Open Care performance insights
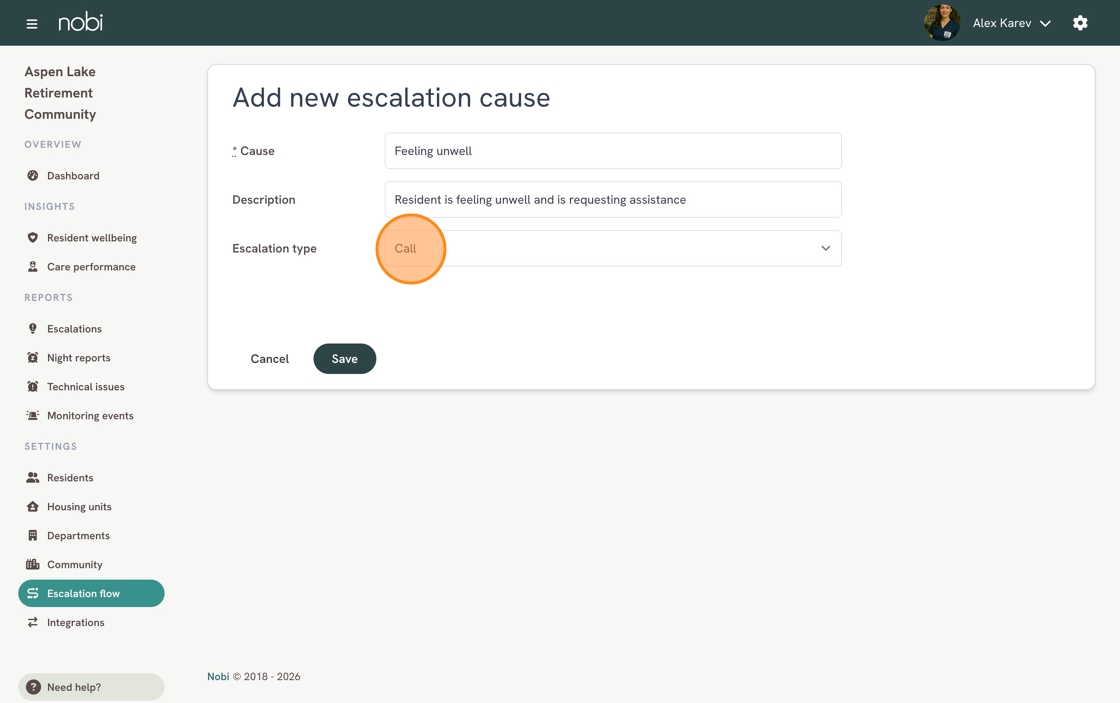 pos(91,266)
